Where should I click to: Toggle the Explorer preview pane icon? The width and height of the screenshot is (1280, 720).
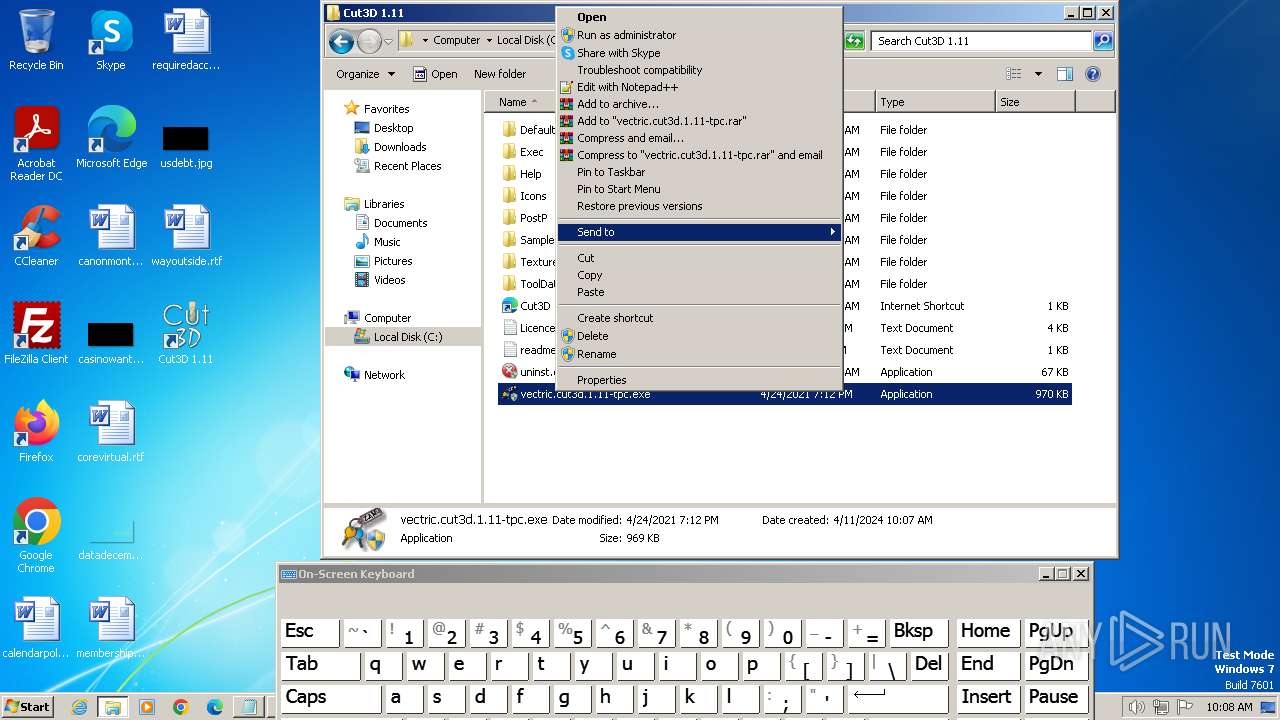(x=1065, y=74)
